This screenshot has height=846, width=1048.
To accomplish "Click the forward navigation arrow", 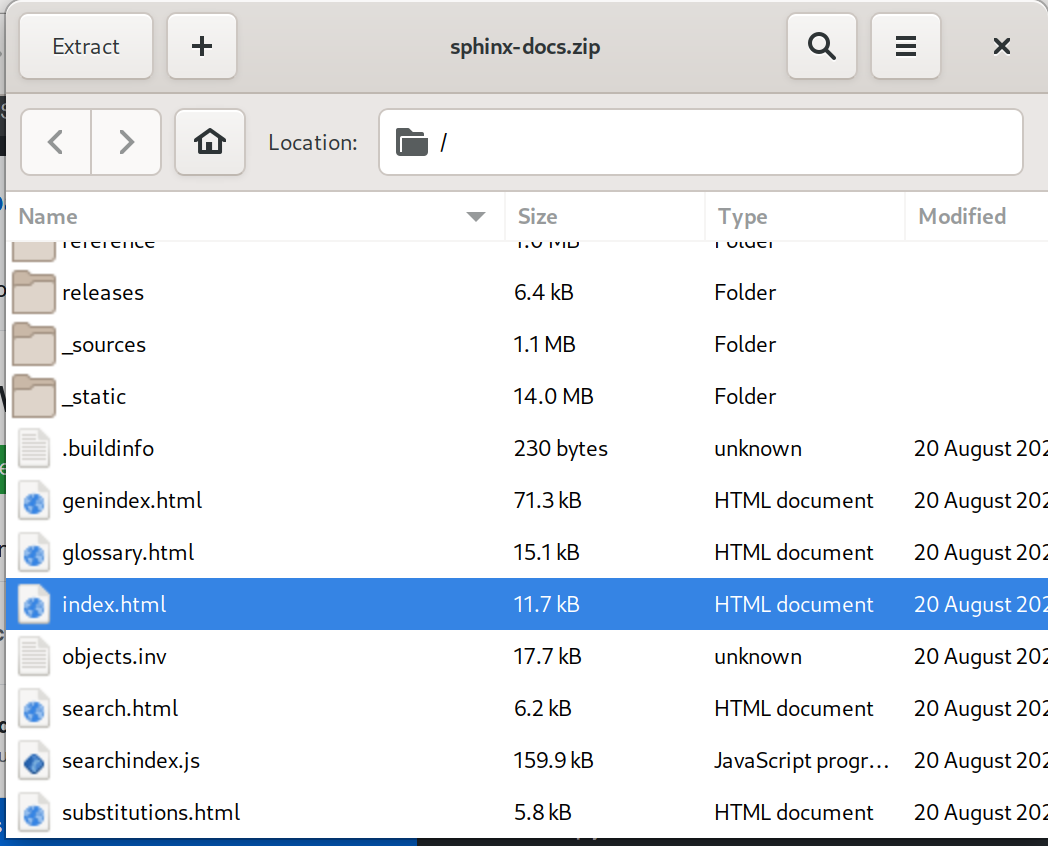I will (x=126, y=142).
